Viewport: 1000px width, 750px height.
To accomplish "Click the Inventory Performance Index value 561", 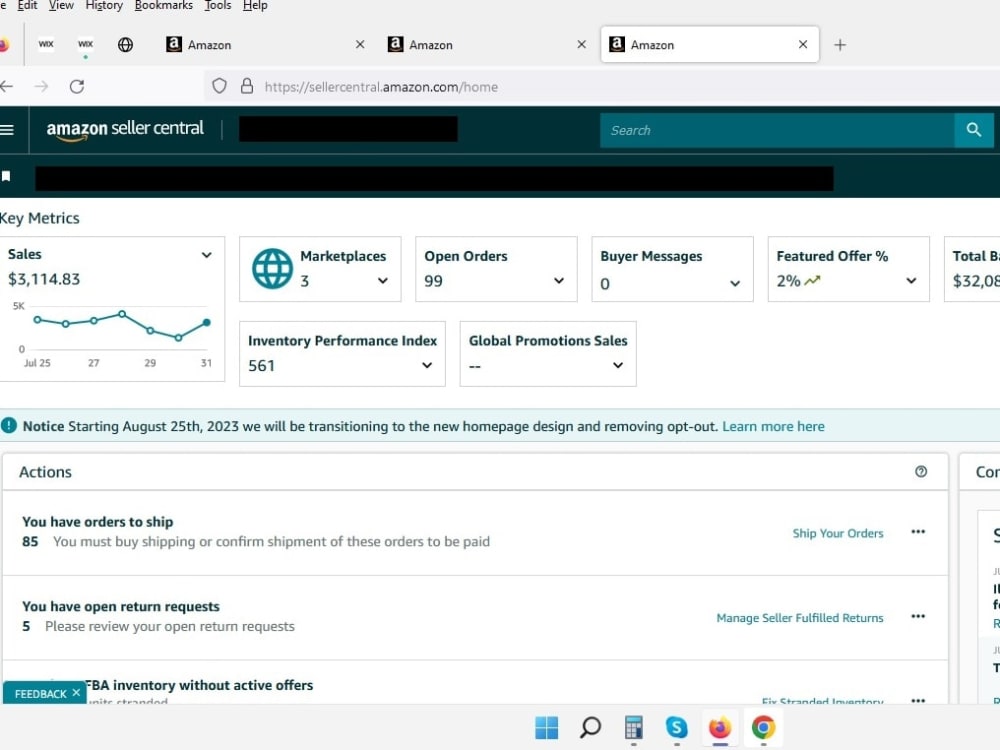I will tap(261, 365).
